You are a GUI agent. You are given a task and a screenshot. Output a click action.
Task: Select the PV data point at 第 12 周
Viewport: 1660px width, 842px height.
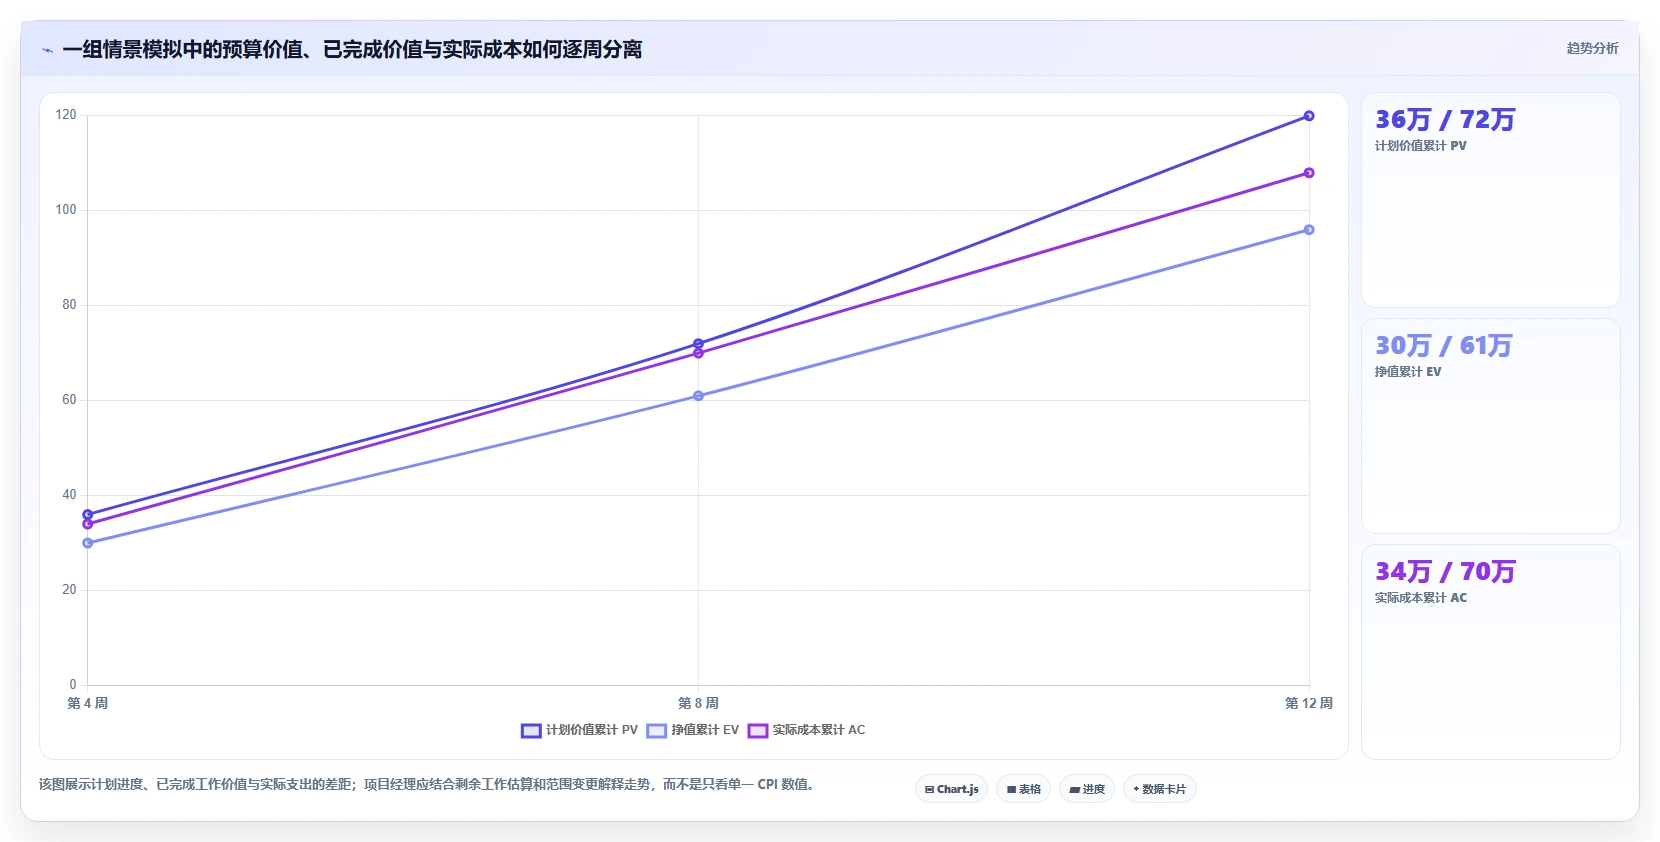point(1309,116)
